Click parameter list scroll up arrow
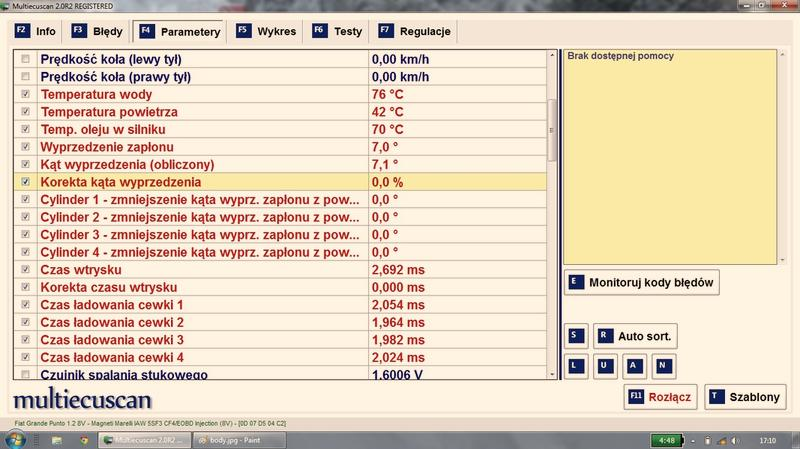 (x=552, y=55)
